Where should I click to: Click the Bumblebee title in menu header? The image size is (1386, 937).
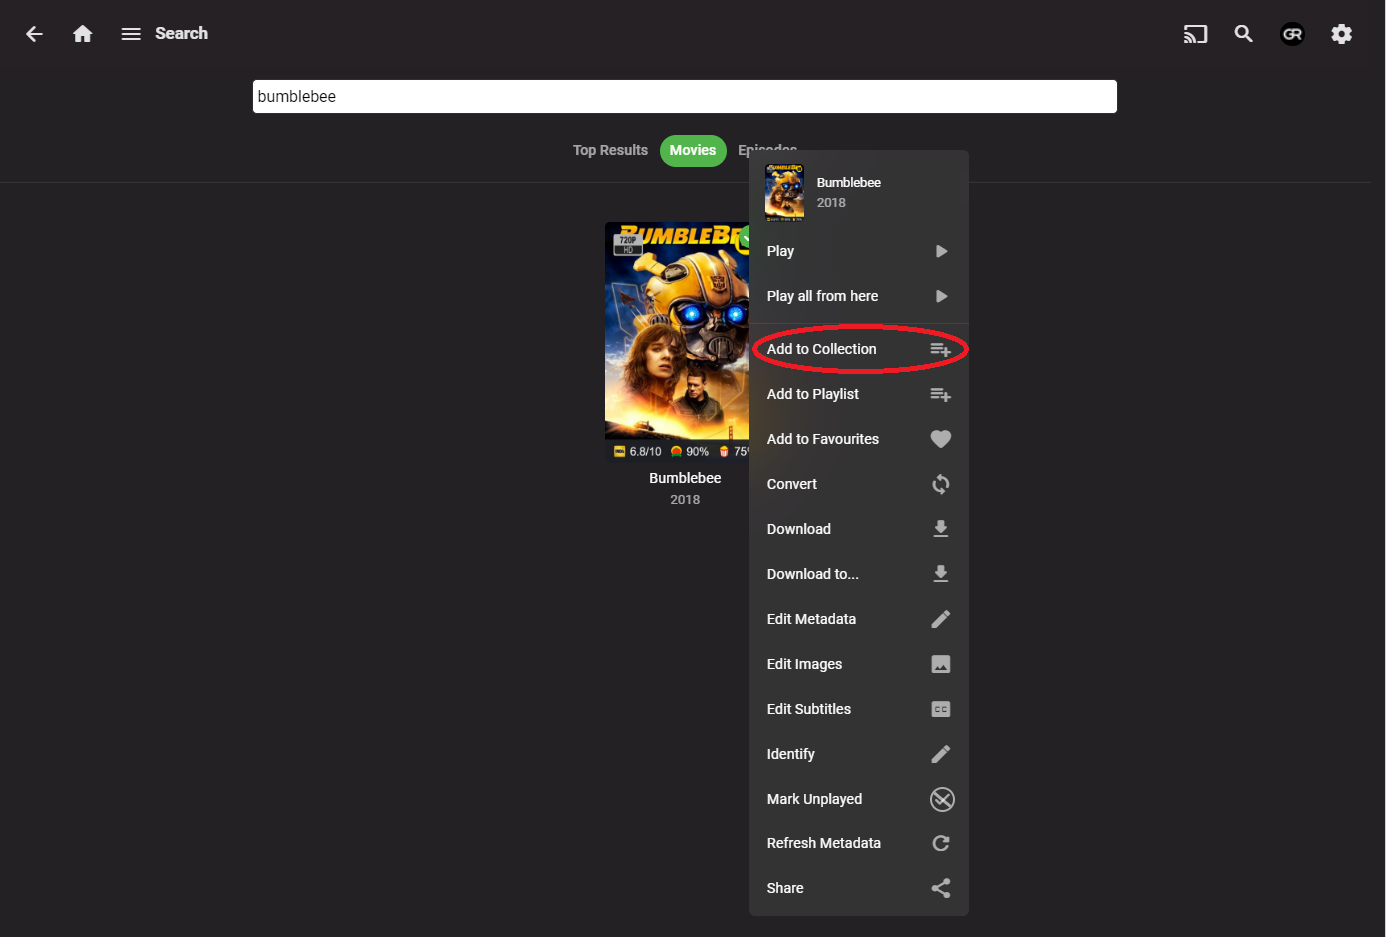coord(849,183)
